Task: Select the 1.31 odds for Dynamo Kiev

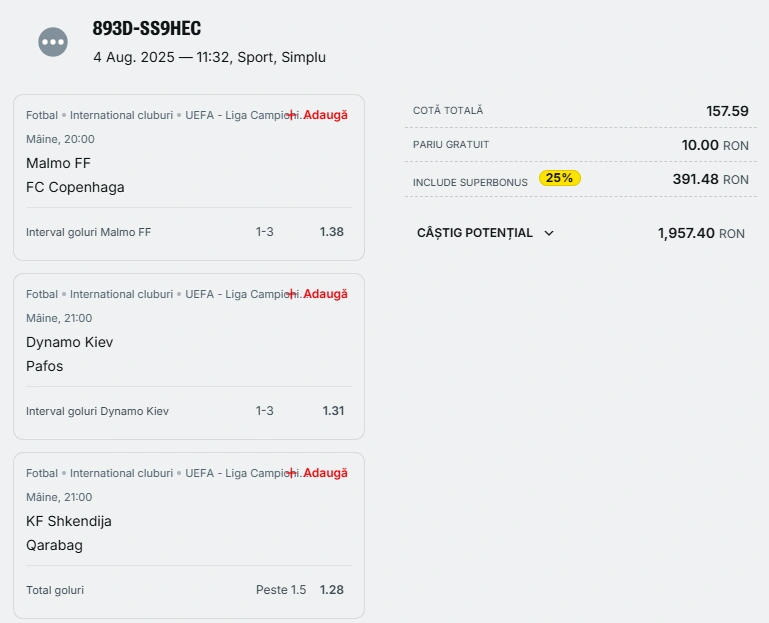Action: [333, 411]
